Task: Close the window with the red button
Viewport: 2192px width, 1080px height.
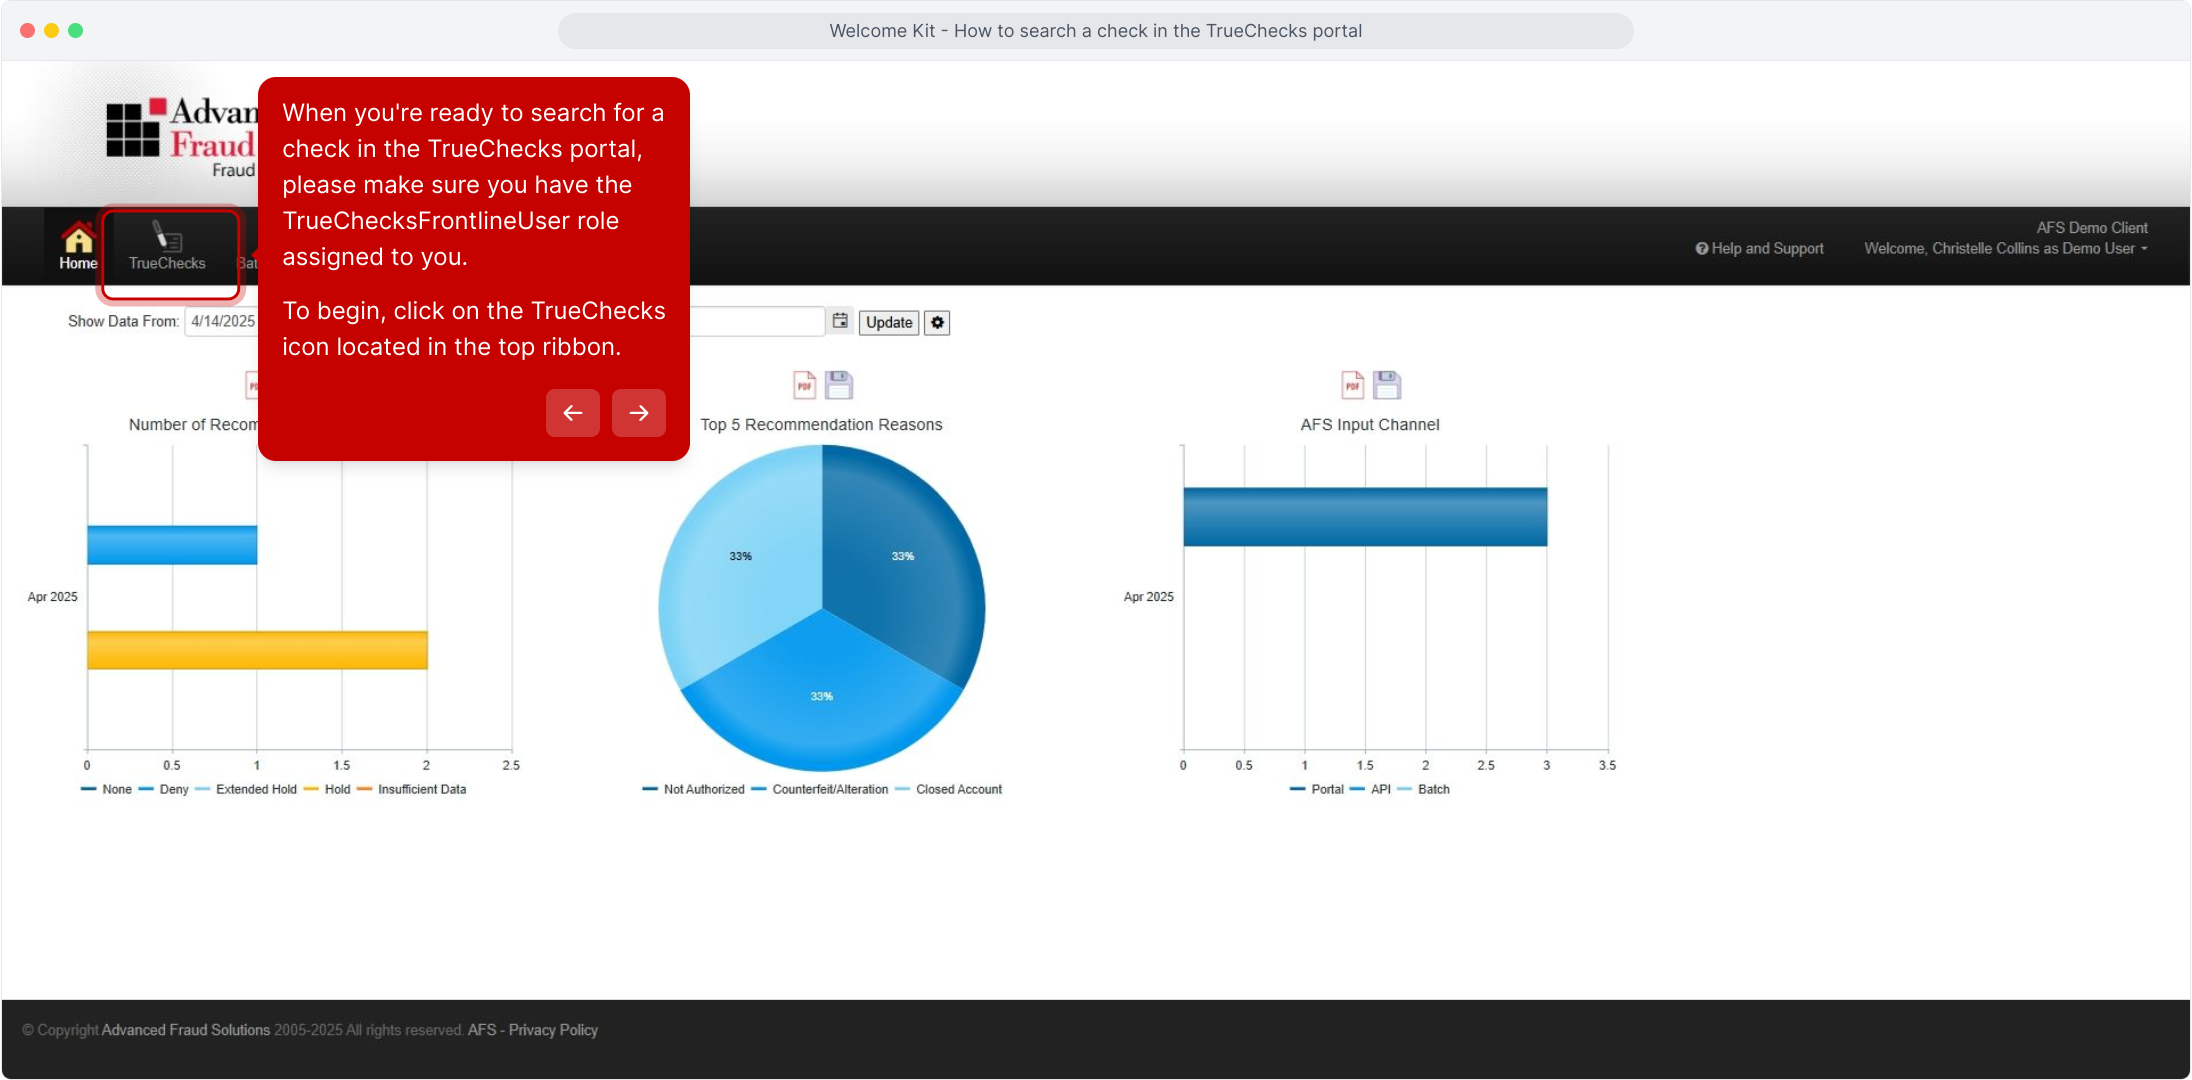Action: pyautogui.click(x=27, y=31)
